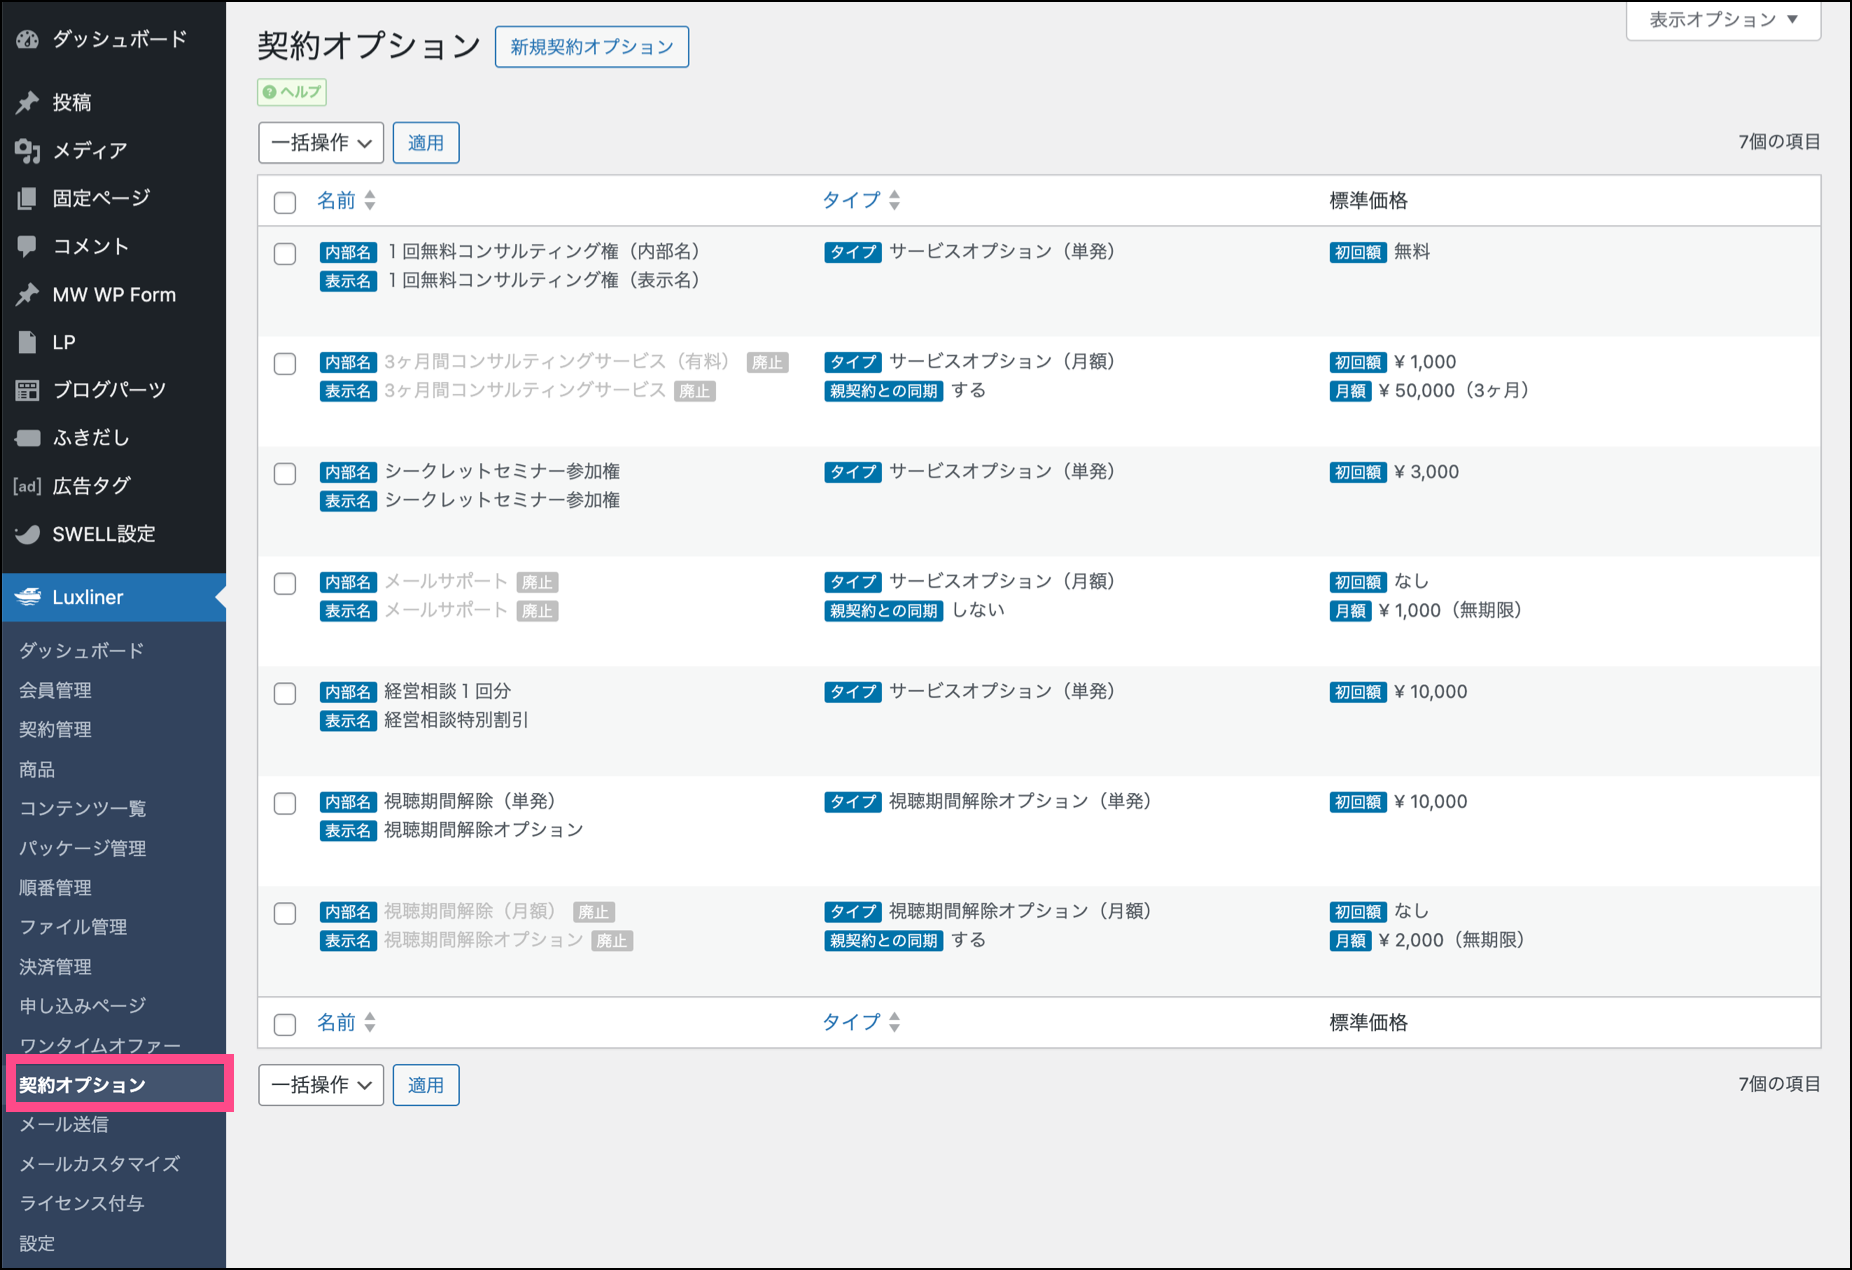The height and width of the screenshot is (1270, 1852).
Task: Tick the checkbox for 経営相談１回分
Action: pos(285,693)
